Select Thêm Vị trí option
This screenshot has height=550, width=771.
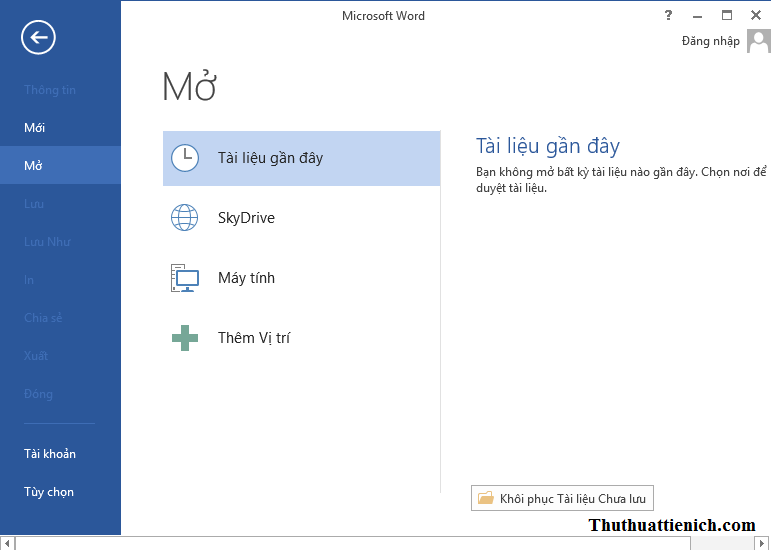pyautogui.click(x=254, y=338)
